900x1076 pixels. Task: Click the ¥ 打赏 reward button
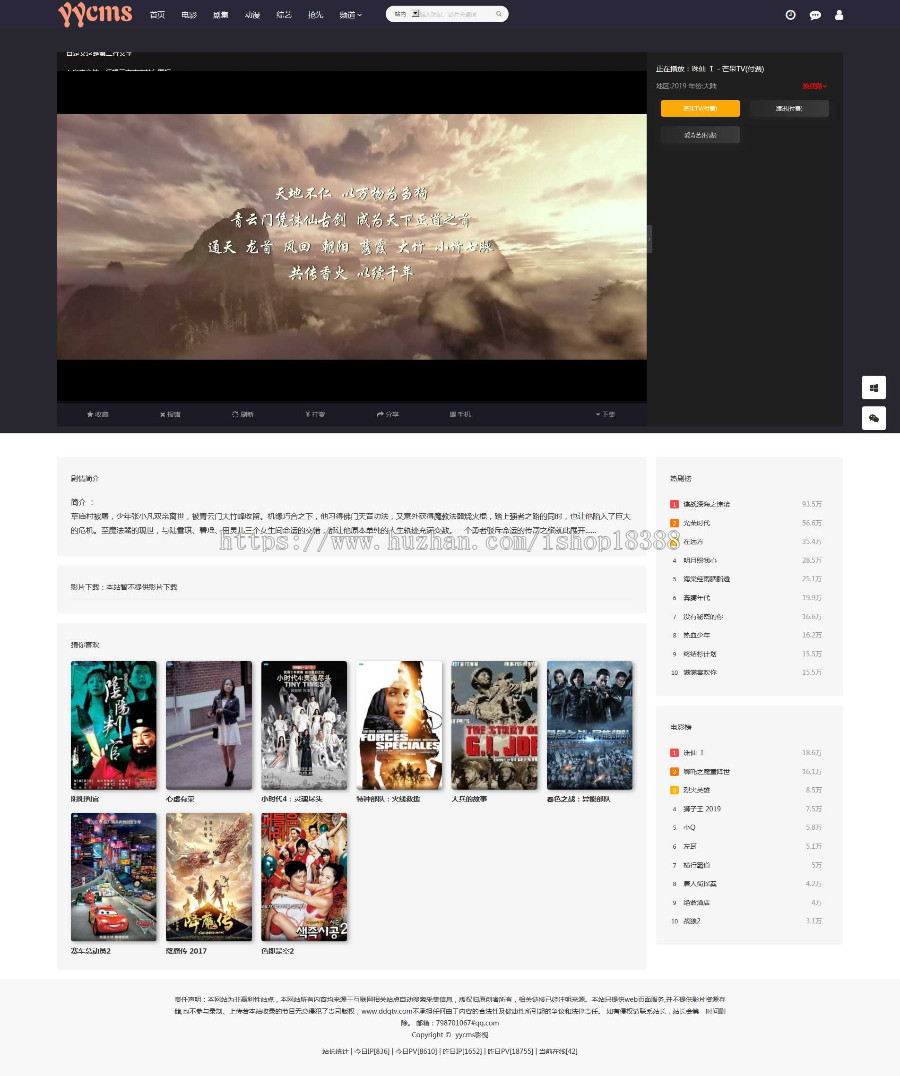315,414
